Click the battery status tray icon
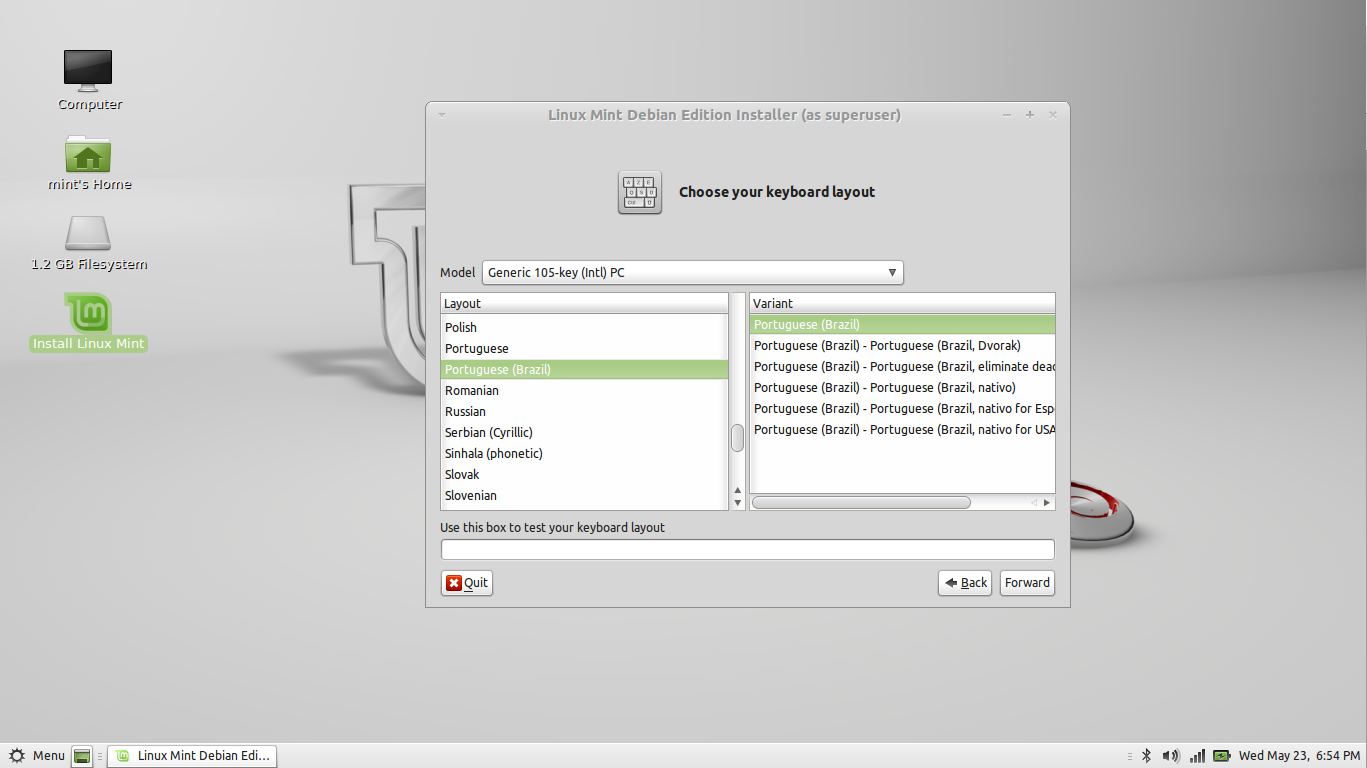Viewport: 1367px width, 768px height. [1222, 756]
